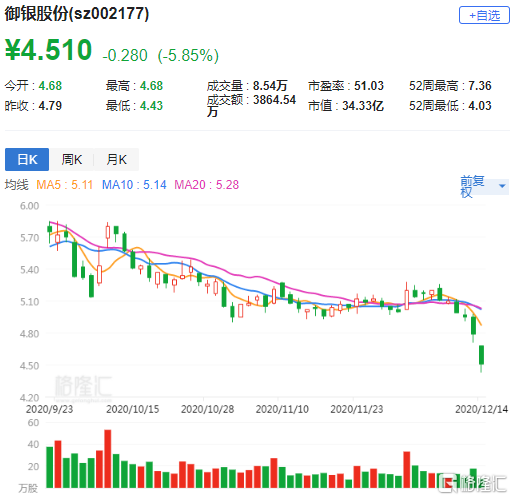Click the 成交额 value 3864.54

click(x=274, y=100)
